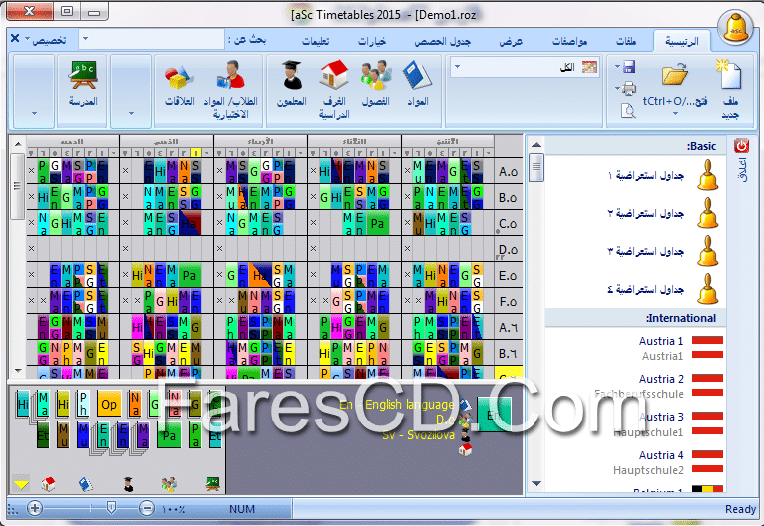Select the orange Op unplaced card

point(109,405)
